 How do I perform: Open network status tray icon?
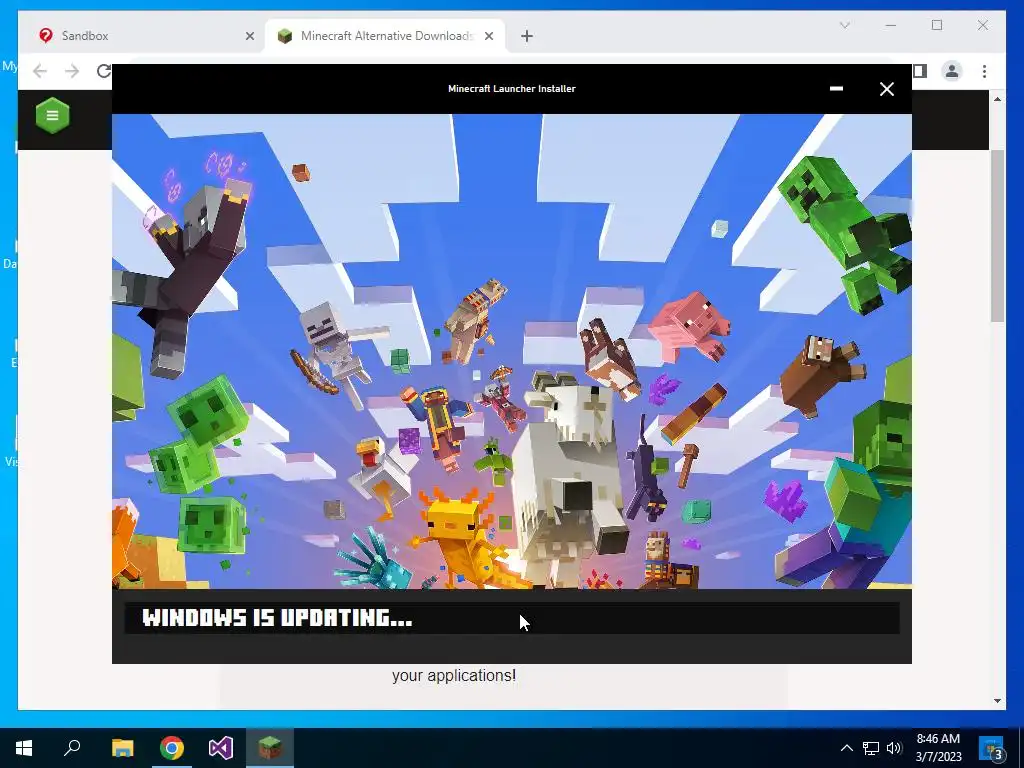coord(871,748)
